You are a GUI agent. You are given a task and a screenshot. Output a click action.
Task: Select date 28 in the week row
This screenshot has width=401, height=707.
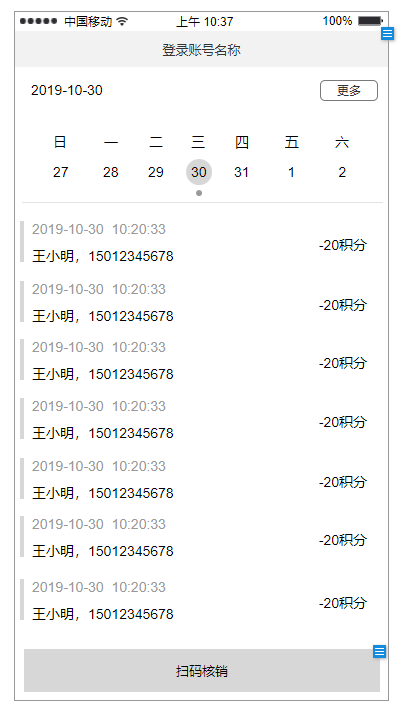[x=111, y=172]
